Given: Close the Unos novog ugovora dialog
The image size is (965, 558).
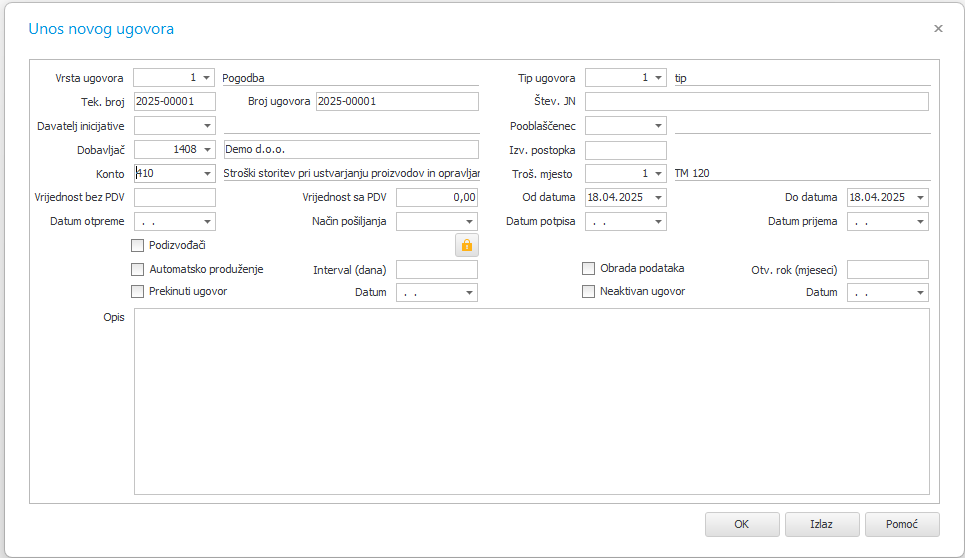Looking at the screenshot, I should pos(938,28).
